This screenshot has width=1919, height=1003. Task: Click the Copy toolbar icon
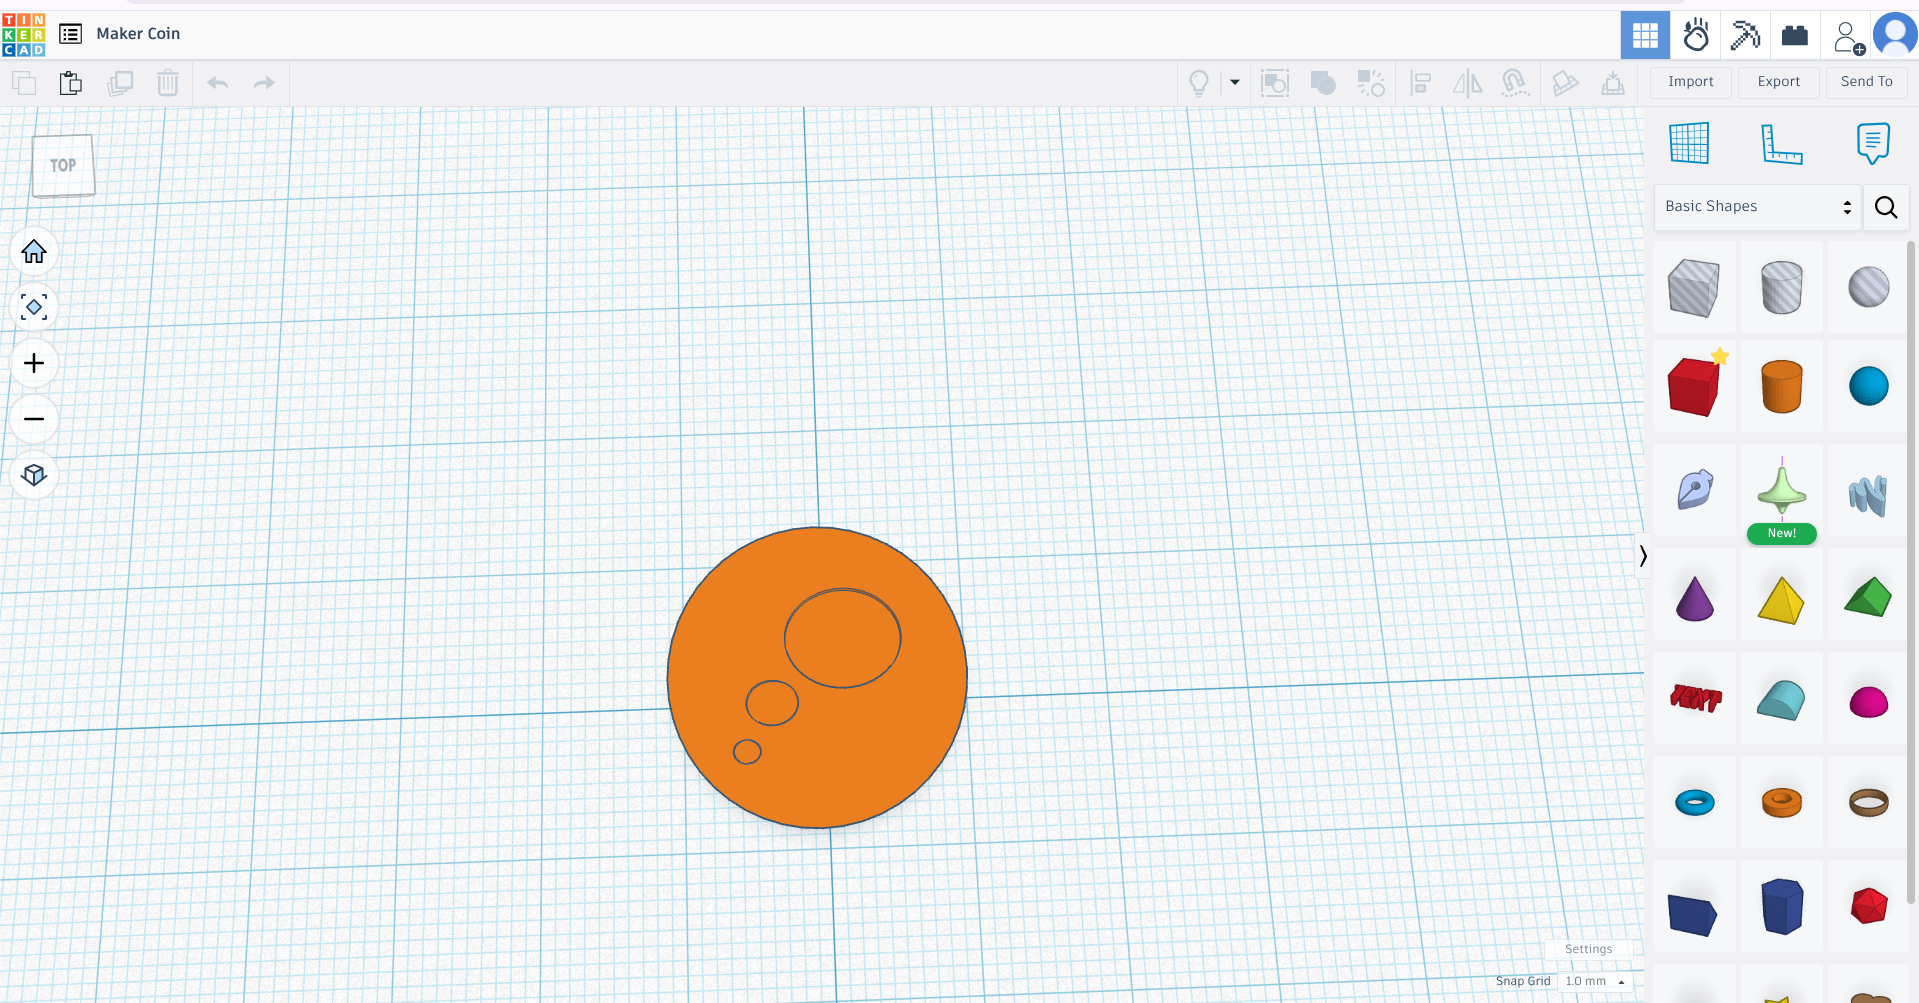[x=24, y=83]
